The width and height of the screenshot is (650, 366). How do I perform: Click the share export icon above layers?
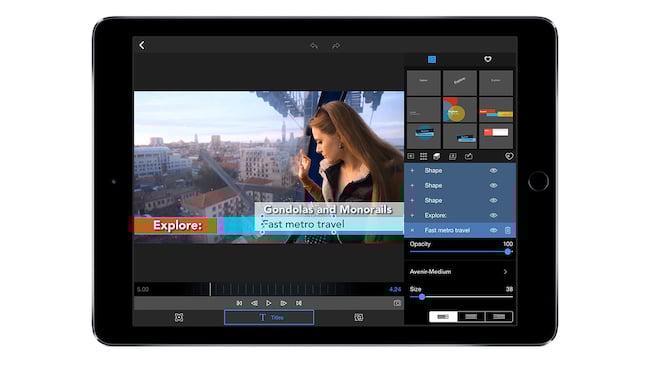point(468,156)
